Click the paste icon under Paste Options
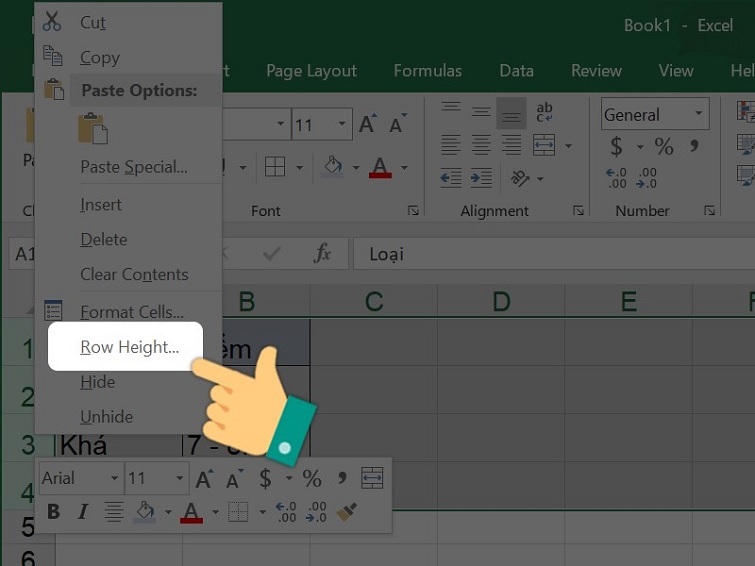Image resolution: width=755 pixels, height=566 pixels. click(x=92, y=129)
